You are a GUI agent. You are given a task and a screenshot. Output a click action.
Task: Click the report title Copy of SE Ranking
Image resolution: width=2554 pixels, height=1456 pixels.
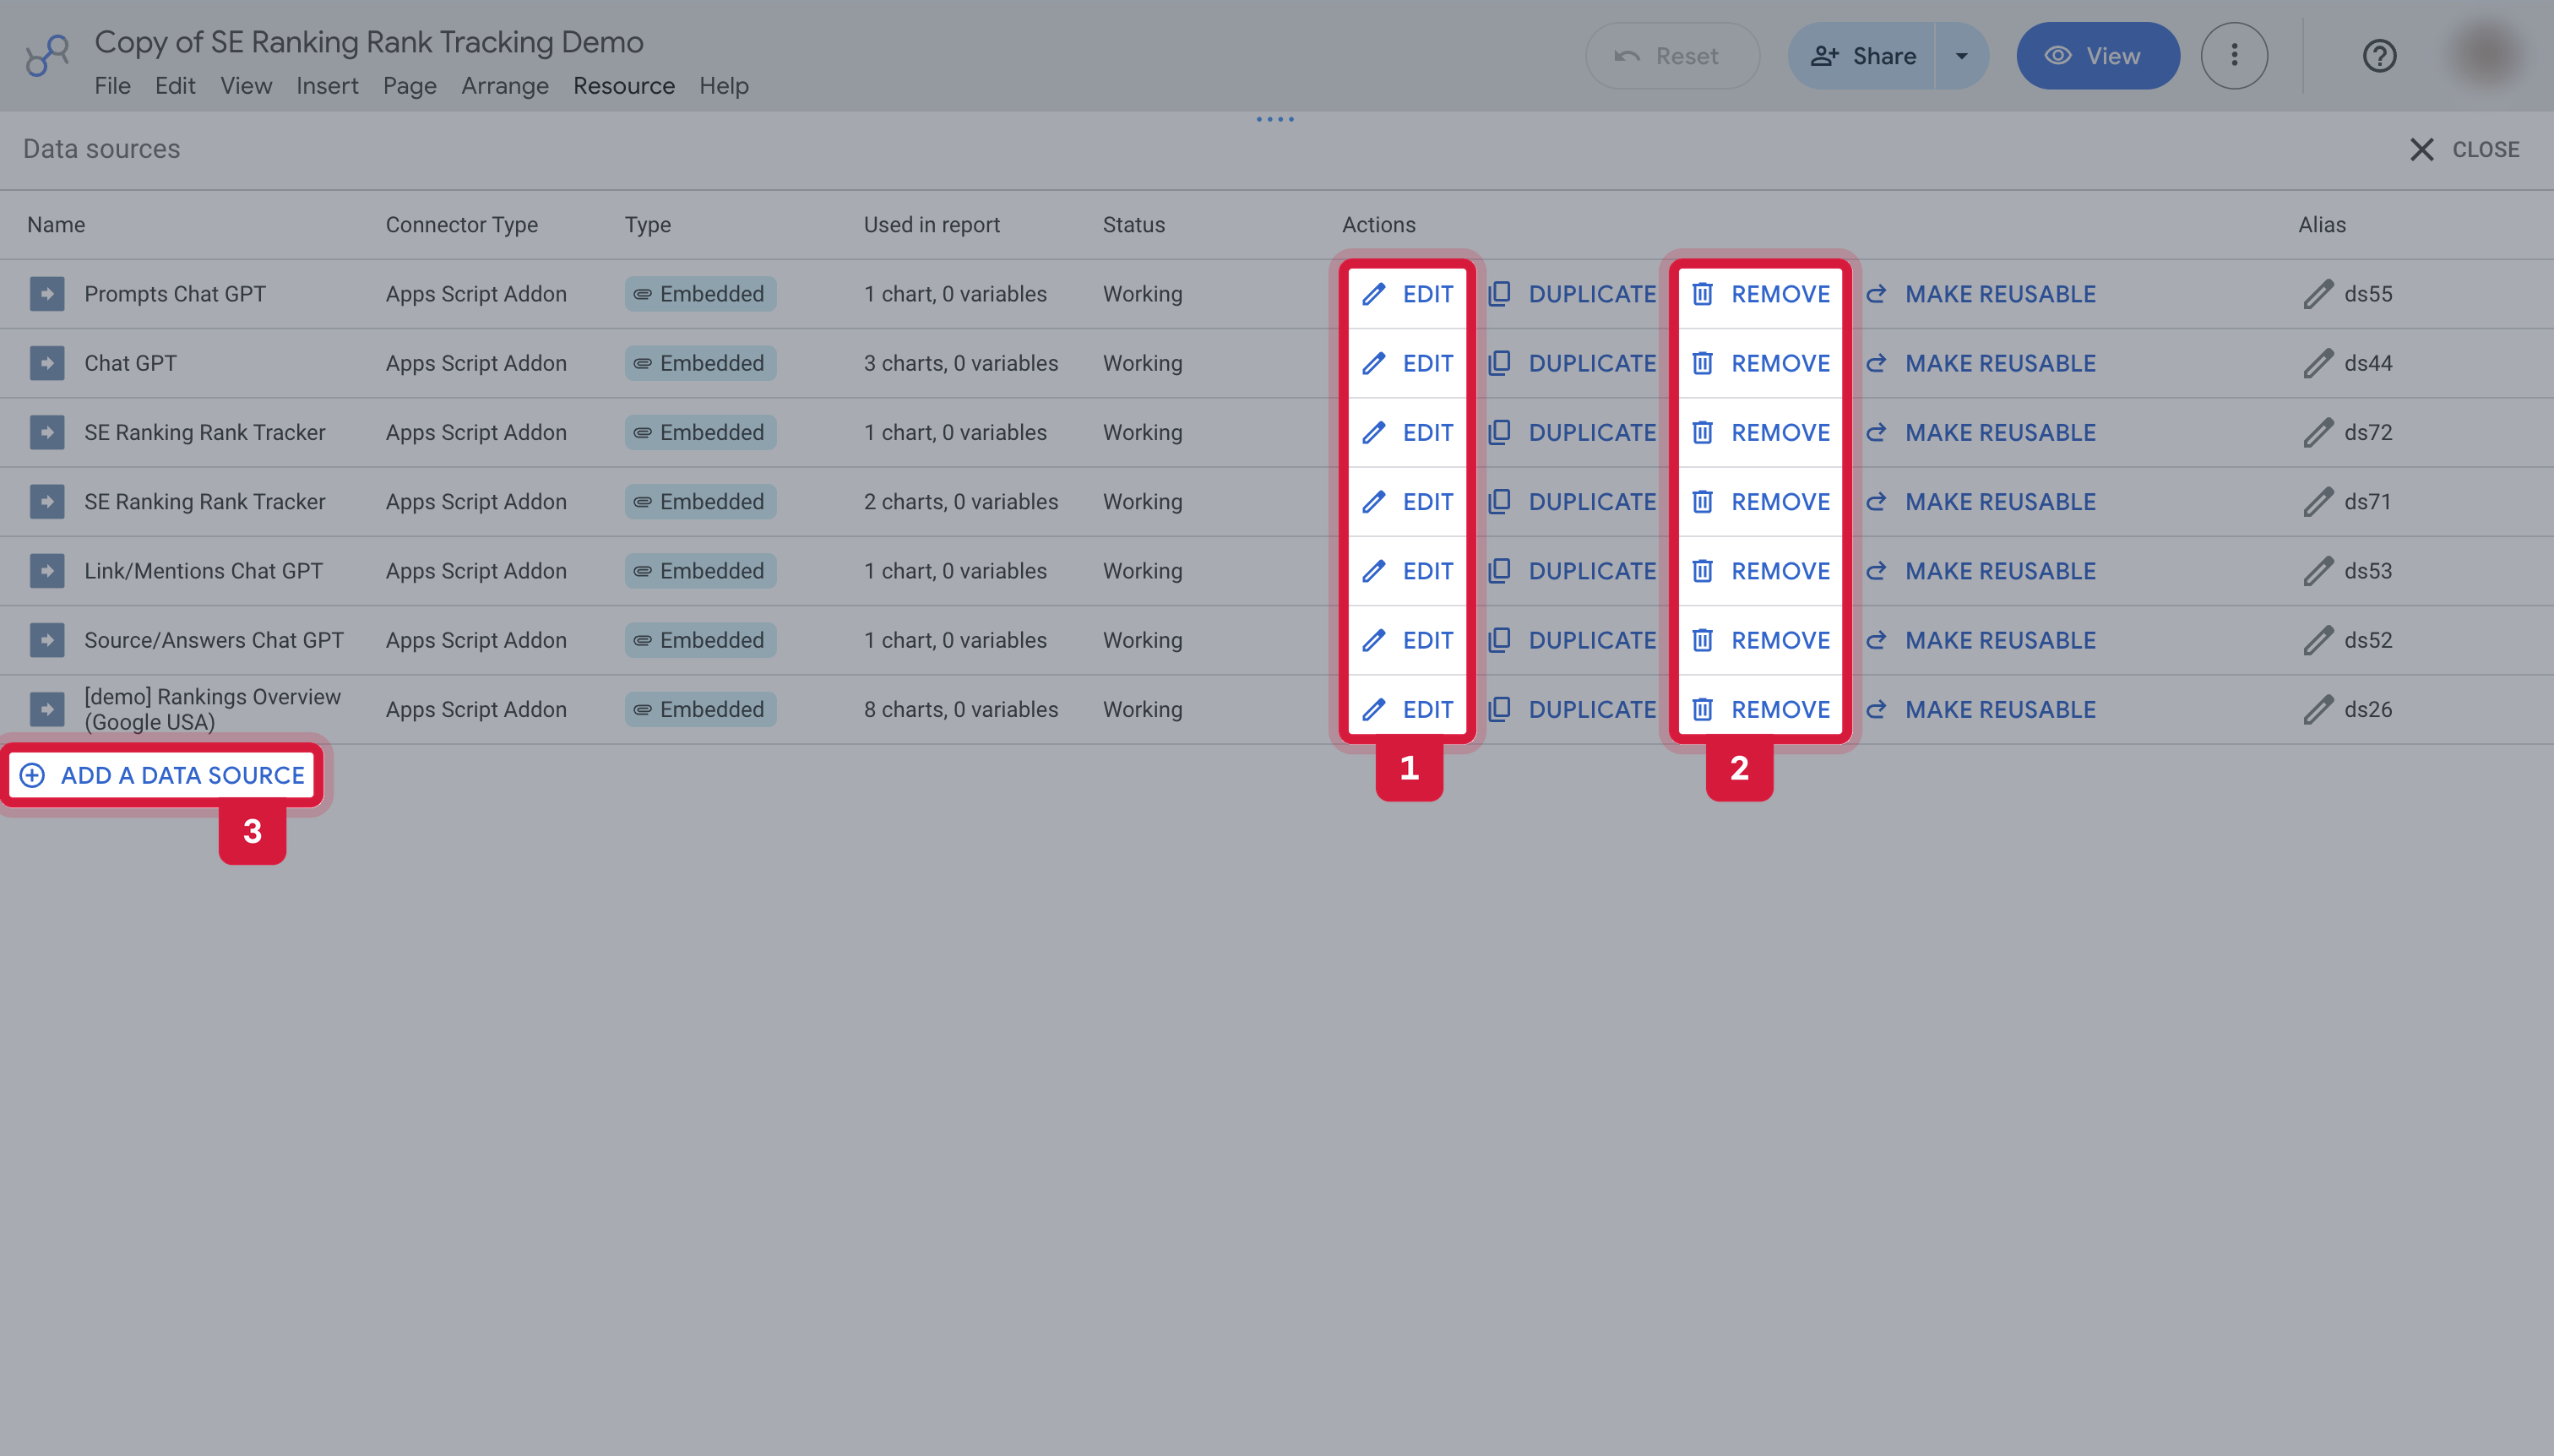click(x=369, y=42)
